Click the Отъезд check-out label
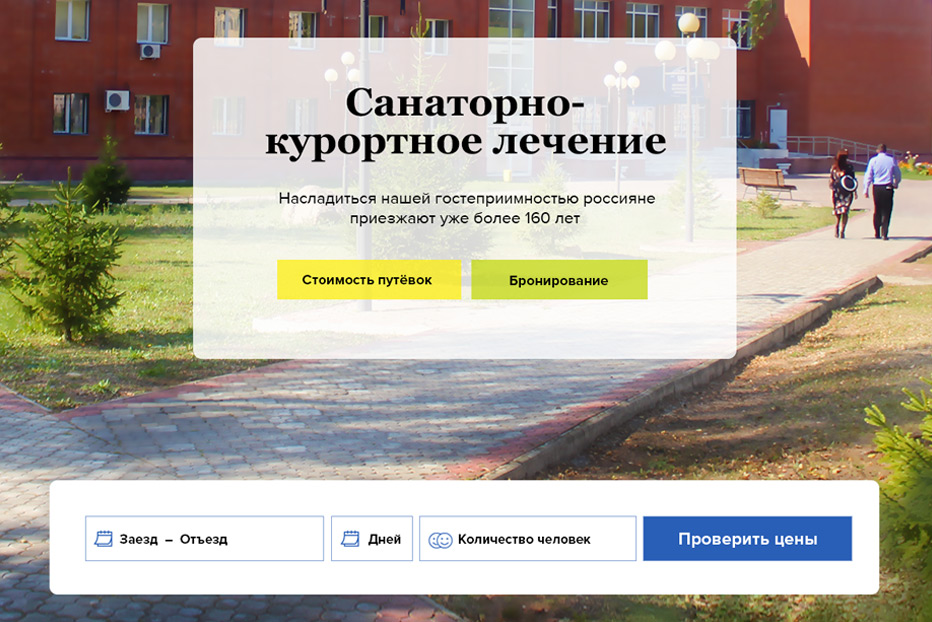 click(x=204, y=539)
